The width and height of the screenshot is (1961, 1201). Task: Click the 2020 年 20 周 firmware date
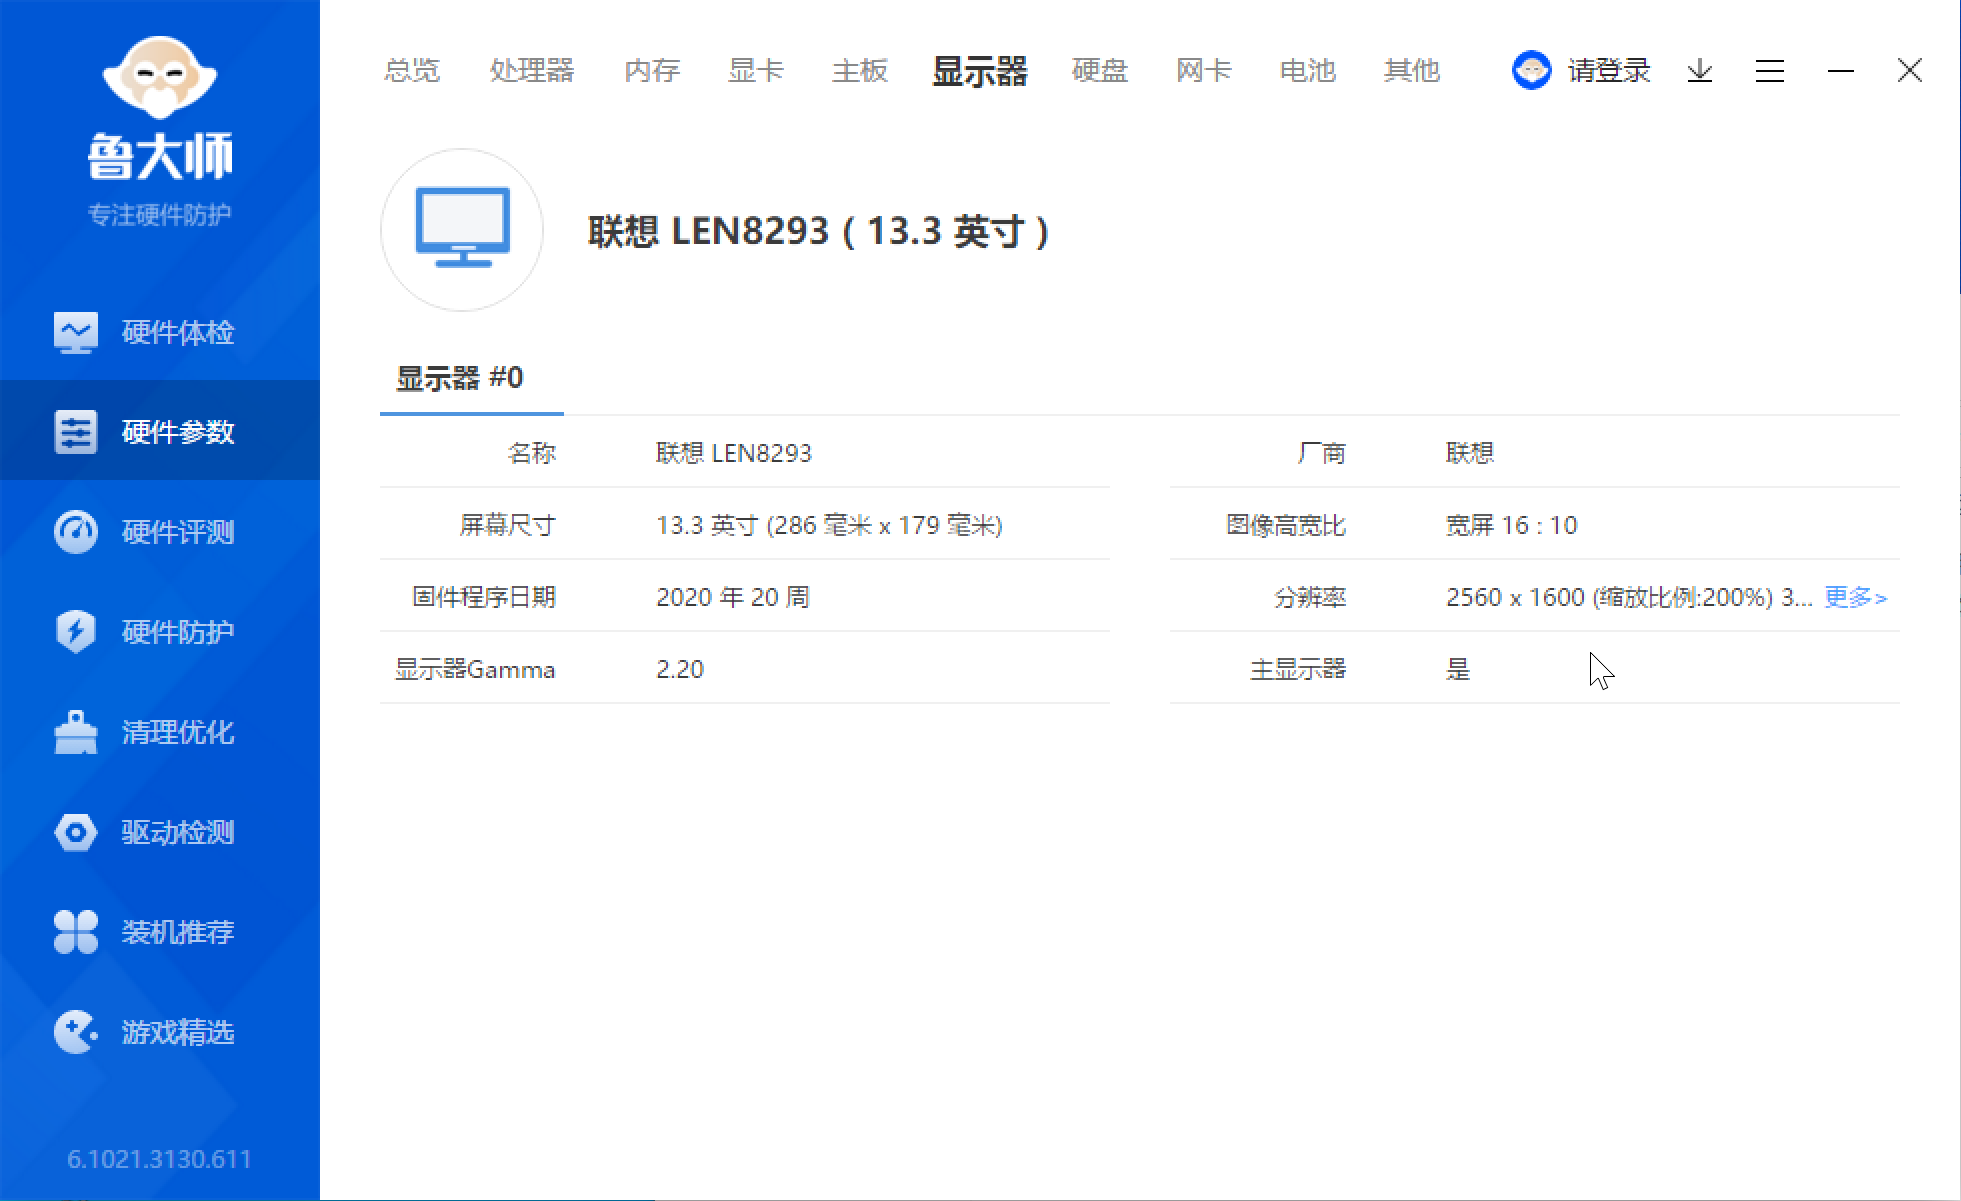pyautogui.click(x=733, y=597)
